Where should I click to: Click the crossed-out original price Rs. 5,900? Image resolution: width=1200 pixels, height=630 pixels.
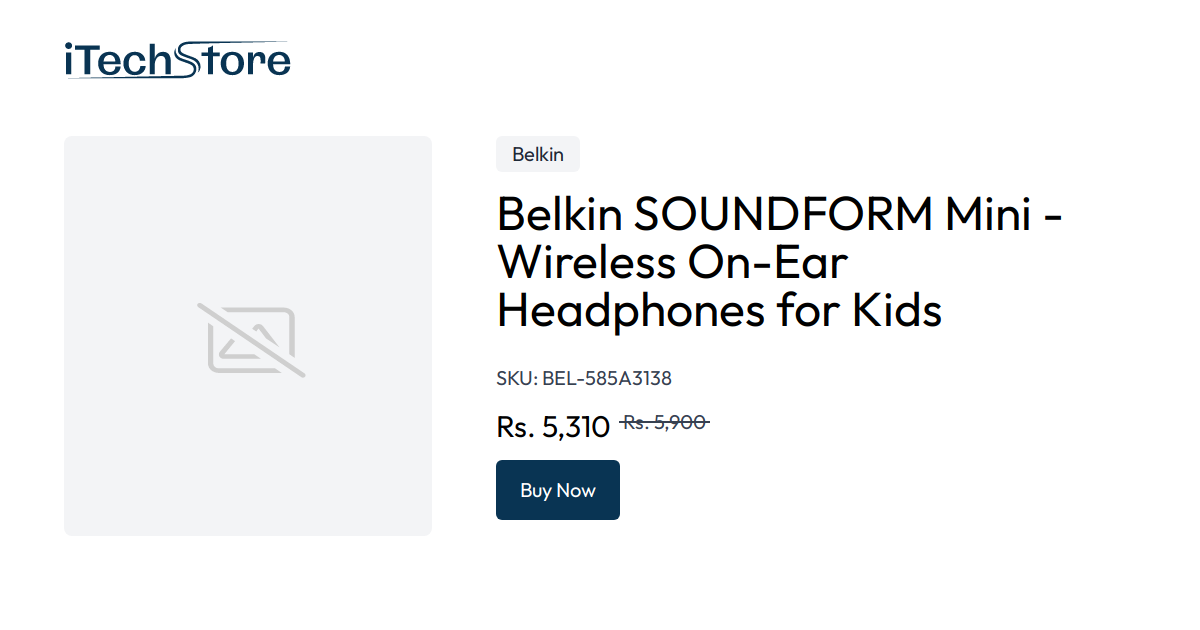point(666,423)
